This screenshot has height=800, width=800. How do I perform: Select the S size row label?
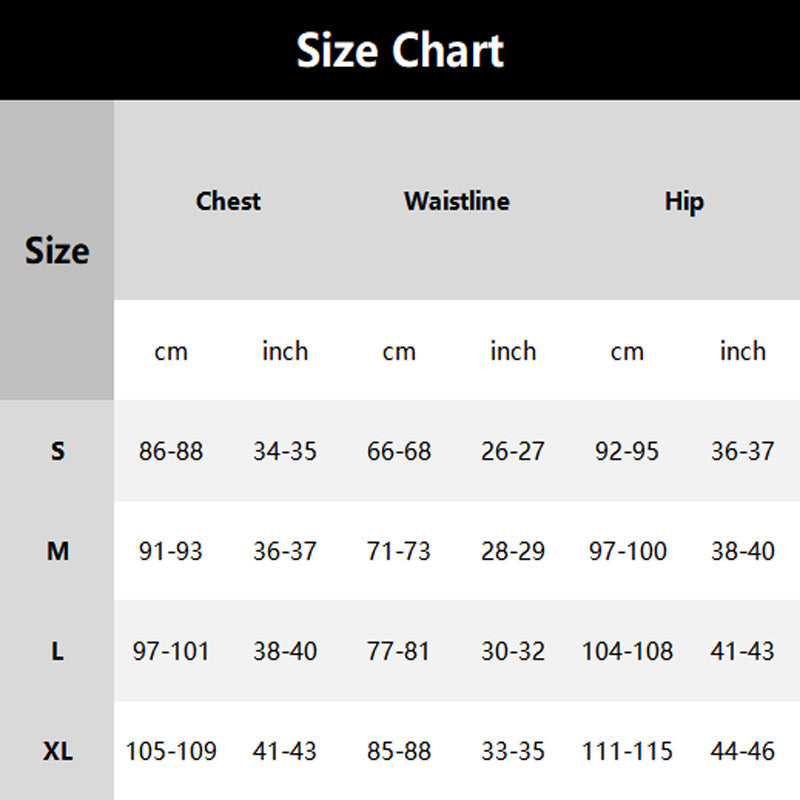point(57,451)
